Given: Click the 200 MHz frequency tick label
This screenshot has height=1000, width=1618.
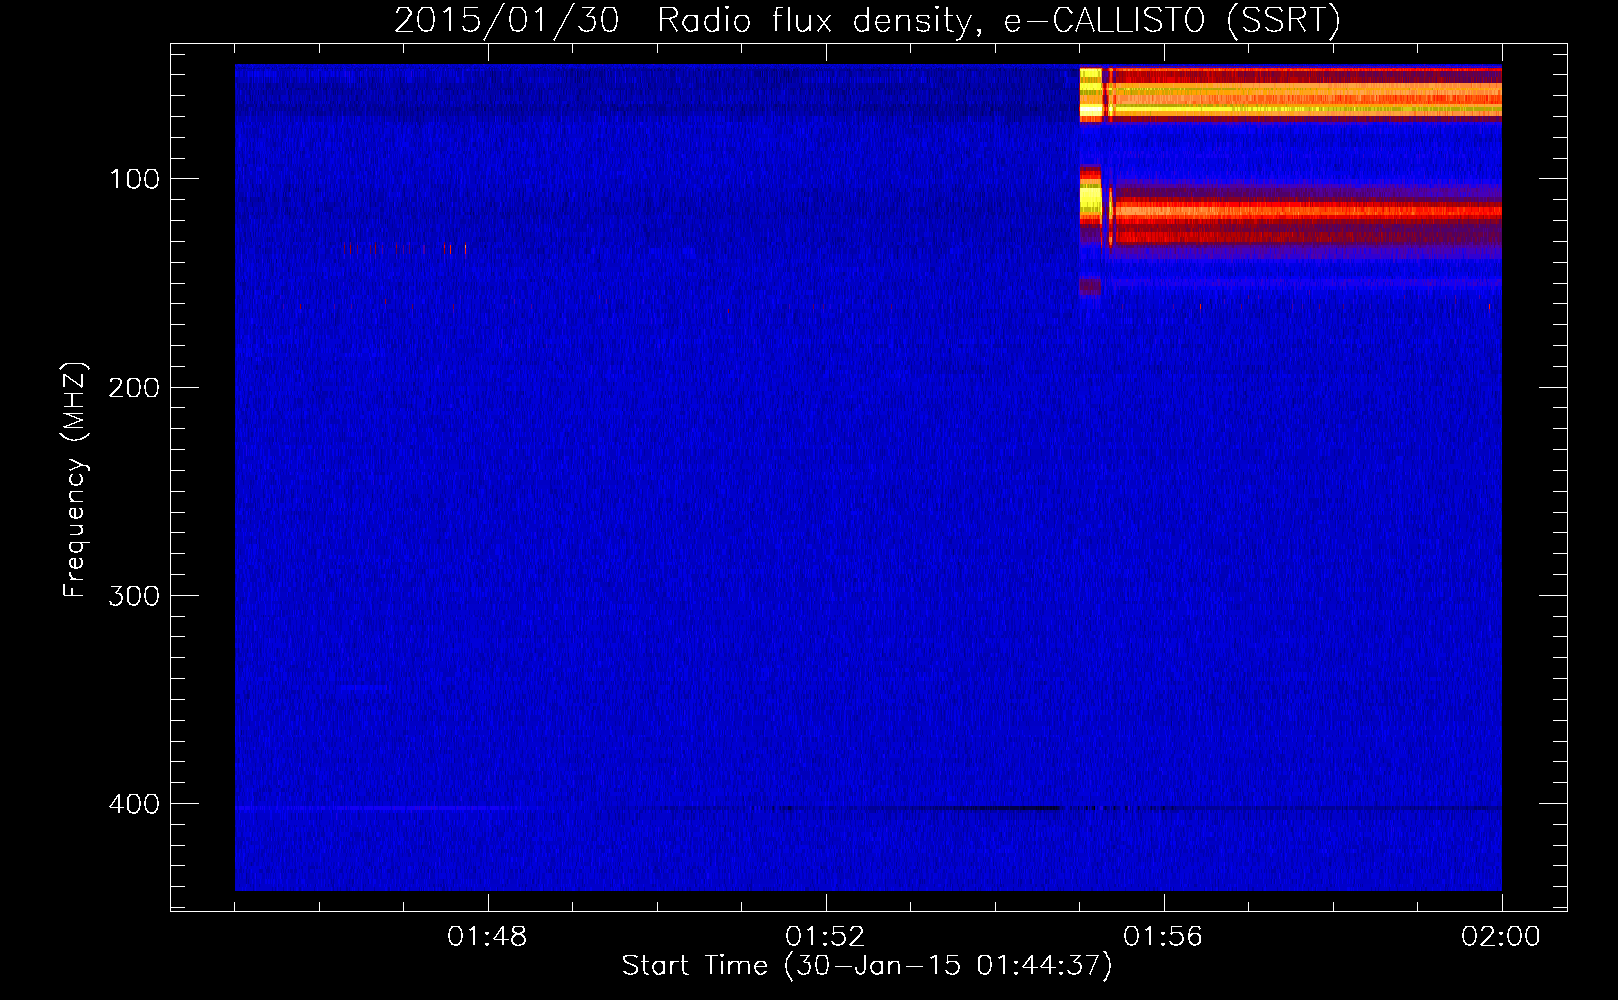Looking at the screenshot, I should pyautogui.click(x=134, y=387).
